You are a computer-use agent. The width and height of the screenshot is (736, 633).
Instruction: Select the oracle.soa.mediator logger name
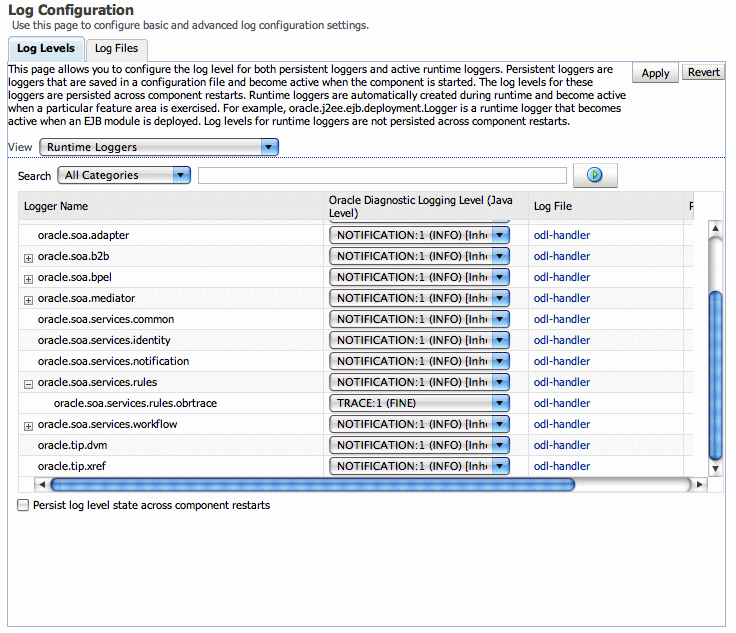[86, 298]
